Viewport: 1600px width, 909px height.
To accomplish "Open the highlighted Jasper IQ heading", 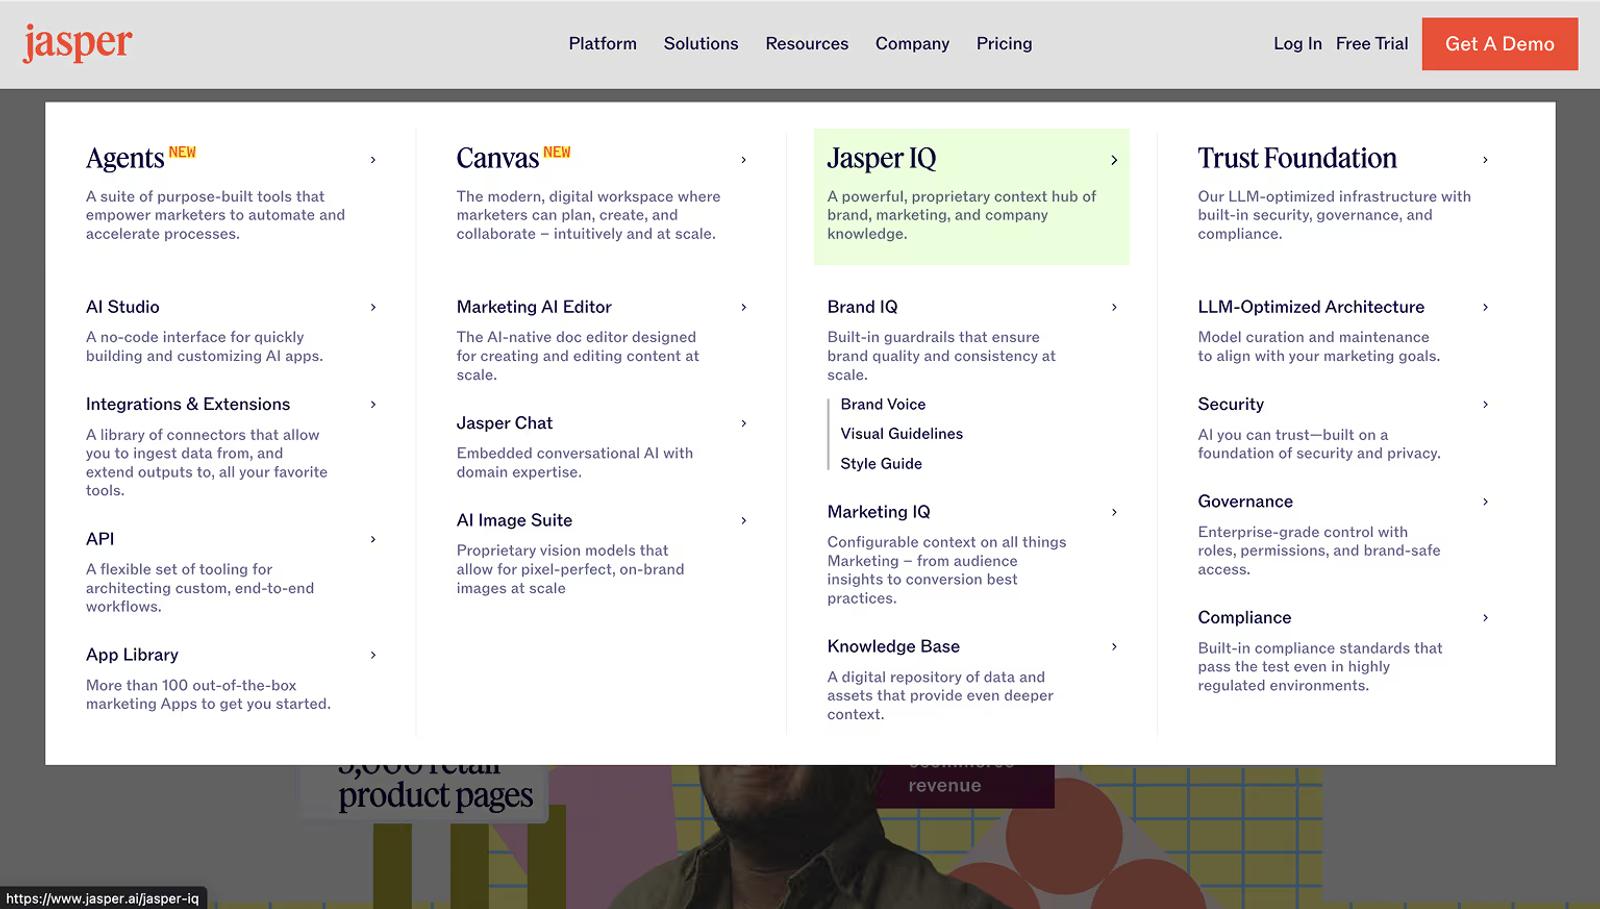I will coord(882,158).
